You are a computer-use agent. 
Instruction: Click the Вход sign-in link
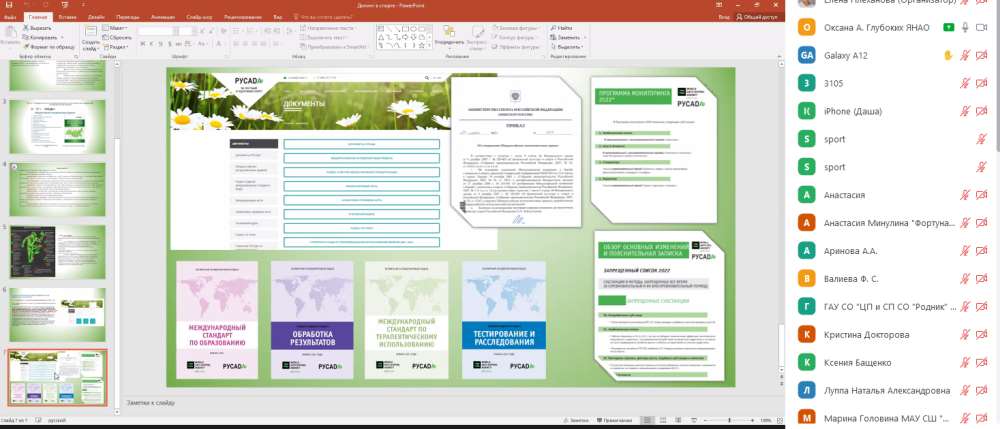coord(724,17)
